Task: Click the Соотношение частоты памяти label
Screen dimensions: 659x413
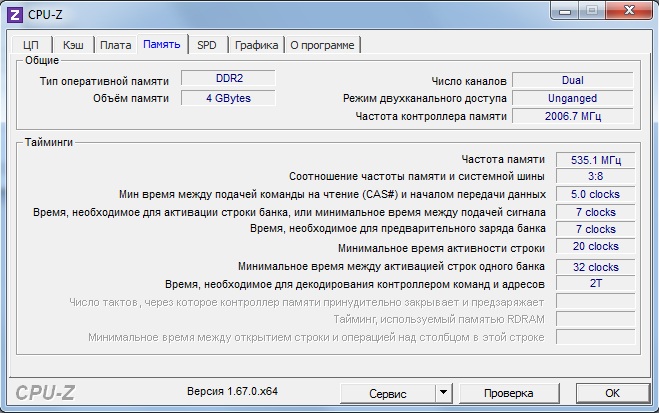Action: (416, 176)
